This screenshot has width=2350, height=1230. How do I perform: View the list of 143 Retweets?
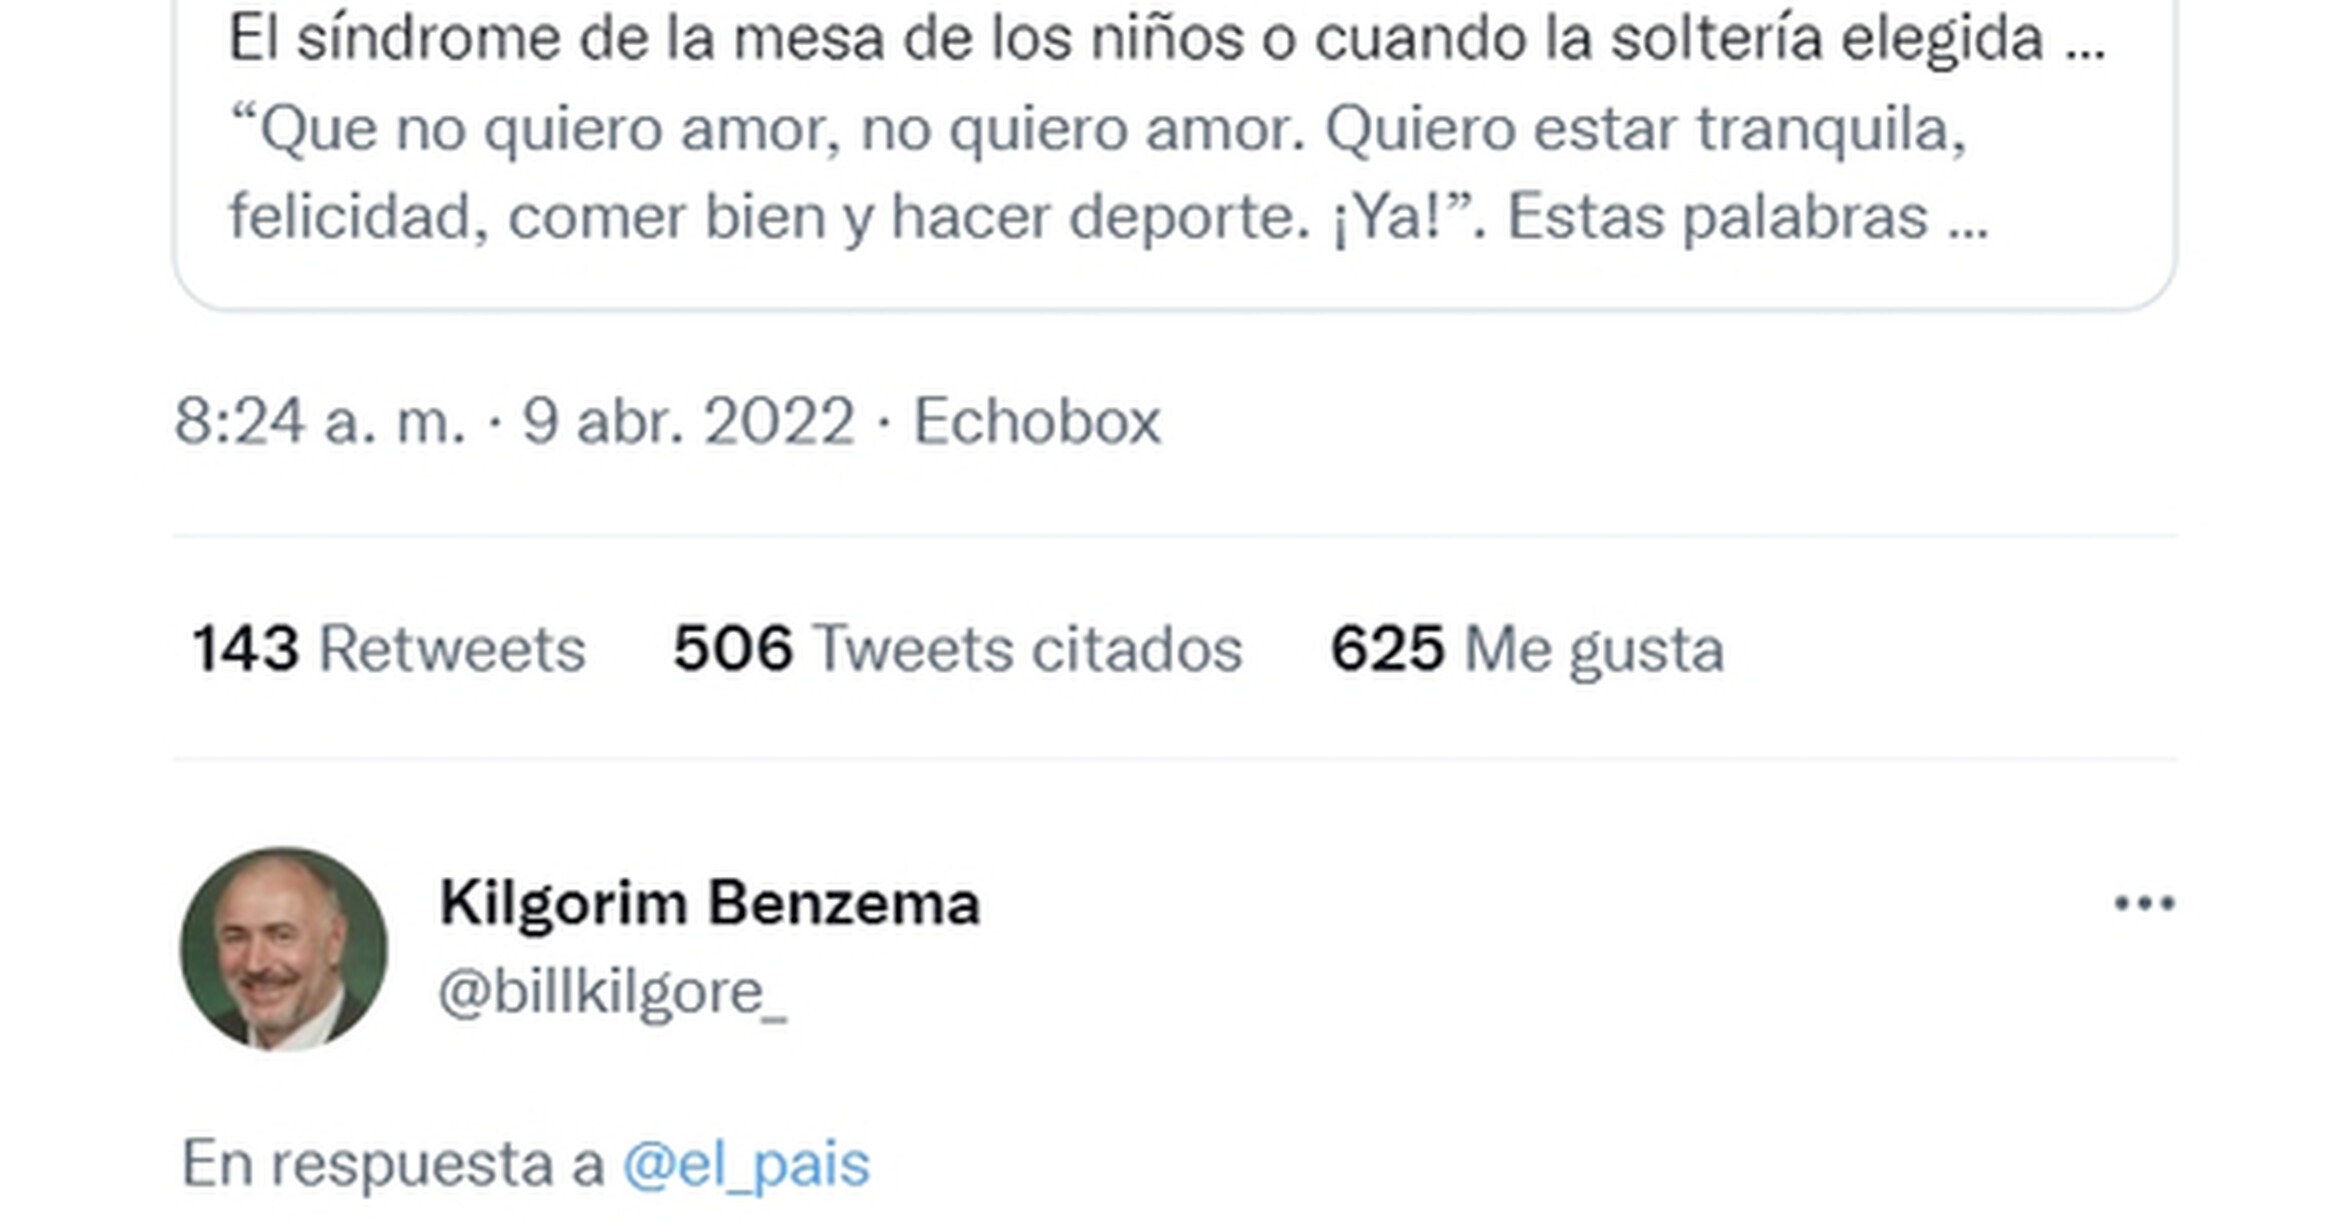tap(388, 649)
